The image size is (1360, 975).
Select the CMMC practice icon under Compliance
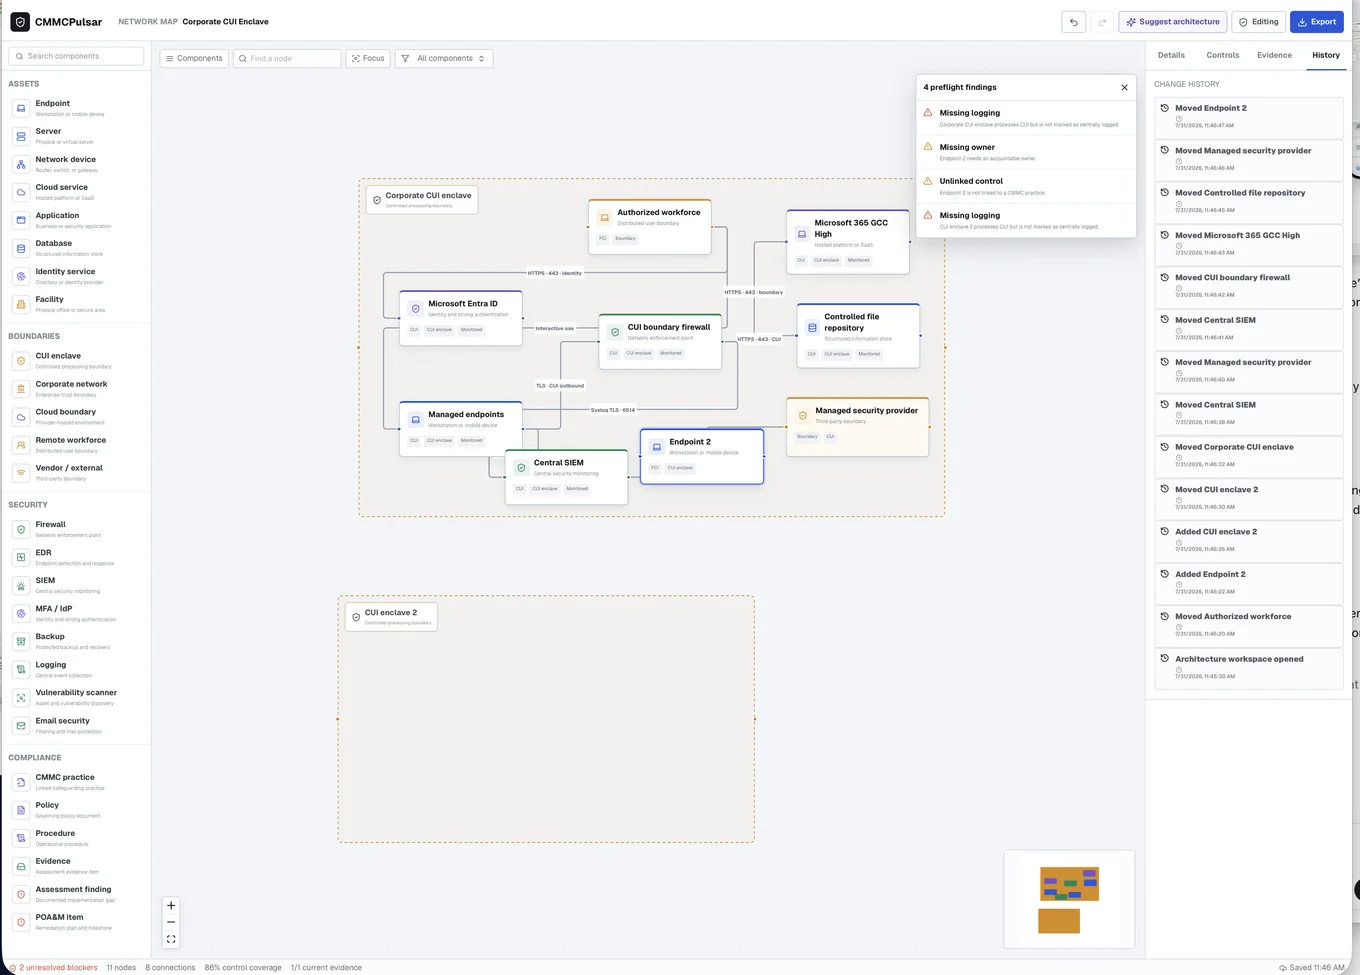(21, 782)
